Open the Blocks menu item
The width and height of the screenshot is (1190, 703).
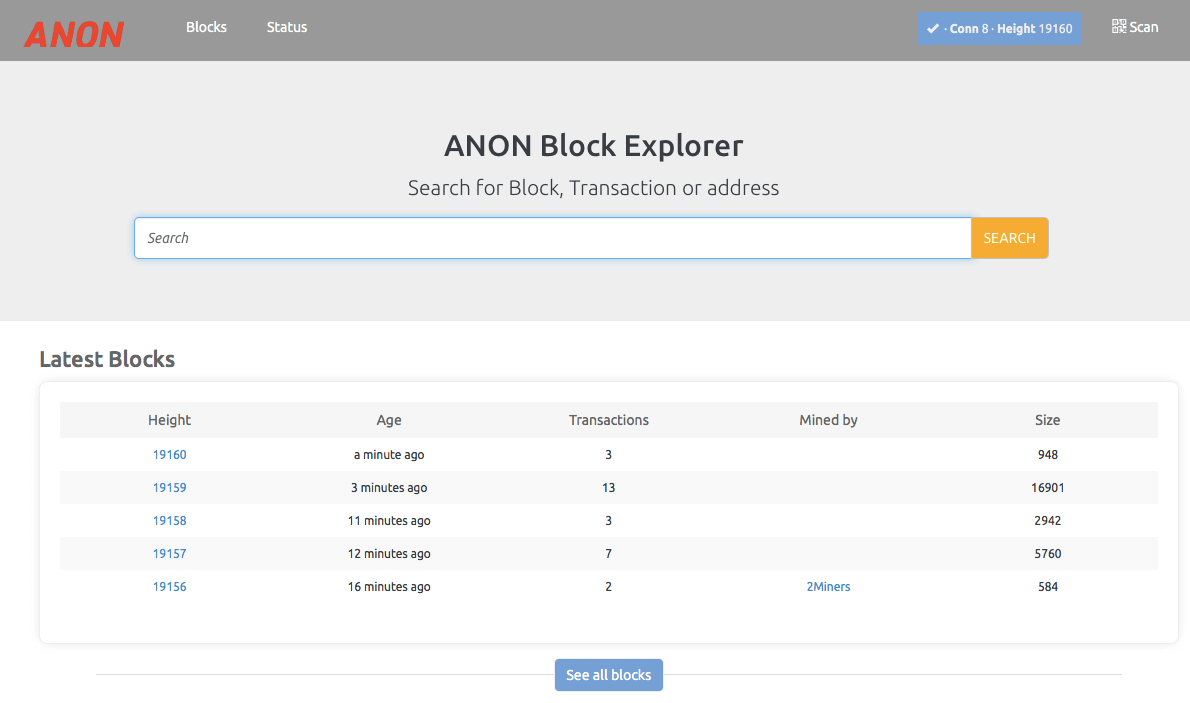206,27
